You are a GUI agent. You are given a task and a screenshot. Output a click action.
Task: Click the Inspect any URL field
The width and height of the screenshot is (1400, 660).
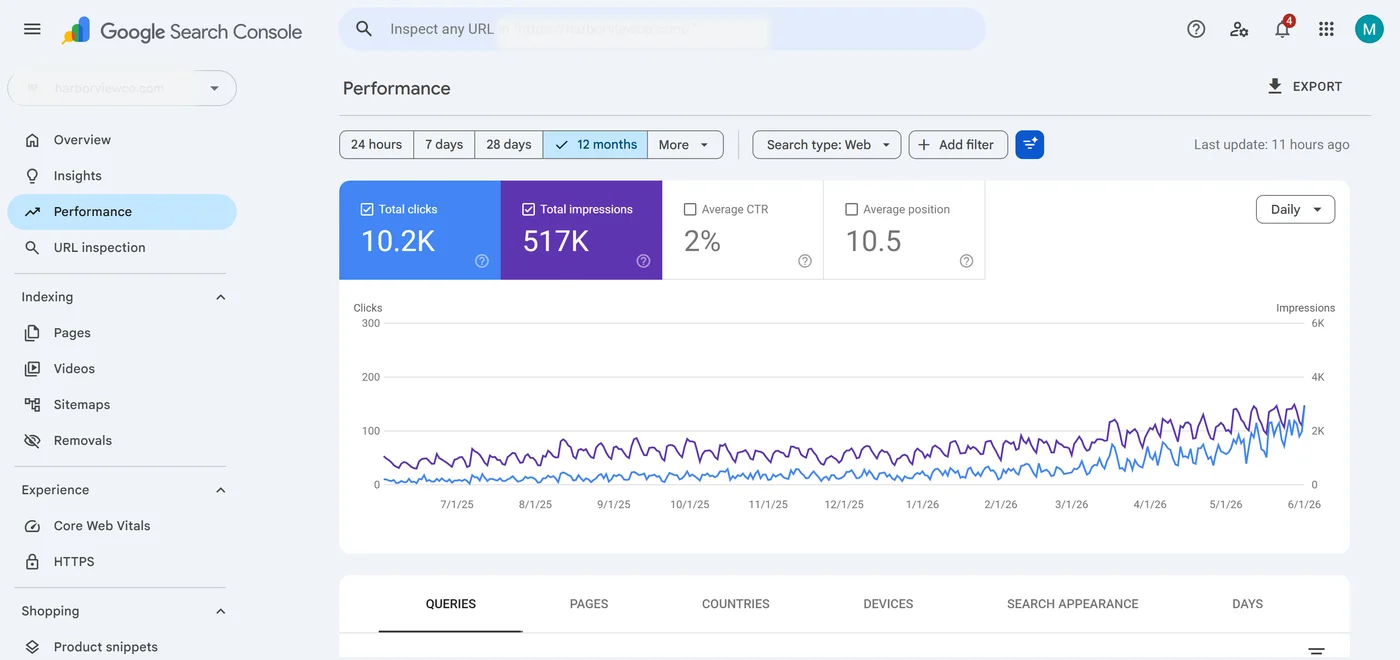(x=662, y=29)
